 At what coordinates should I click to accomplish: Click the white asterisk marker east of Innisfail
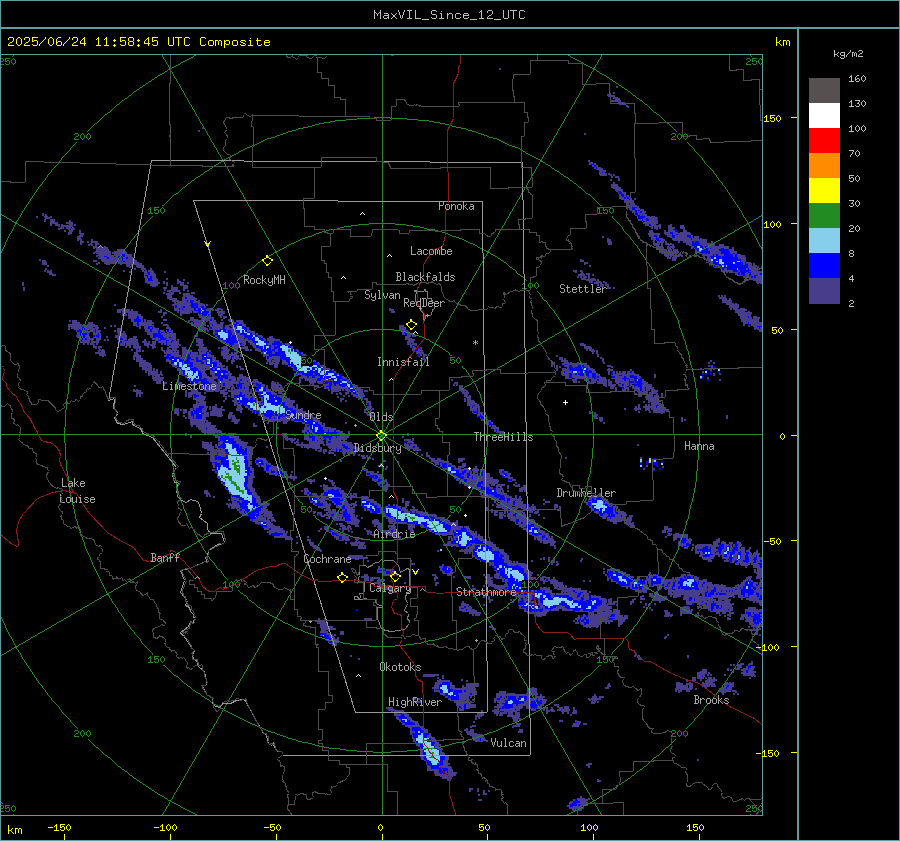475,343
